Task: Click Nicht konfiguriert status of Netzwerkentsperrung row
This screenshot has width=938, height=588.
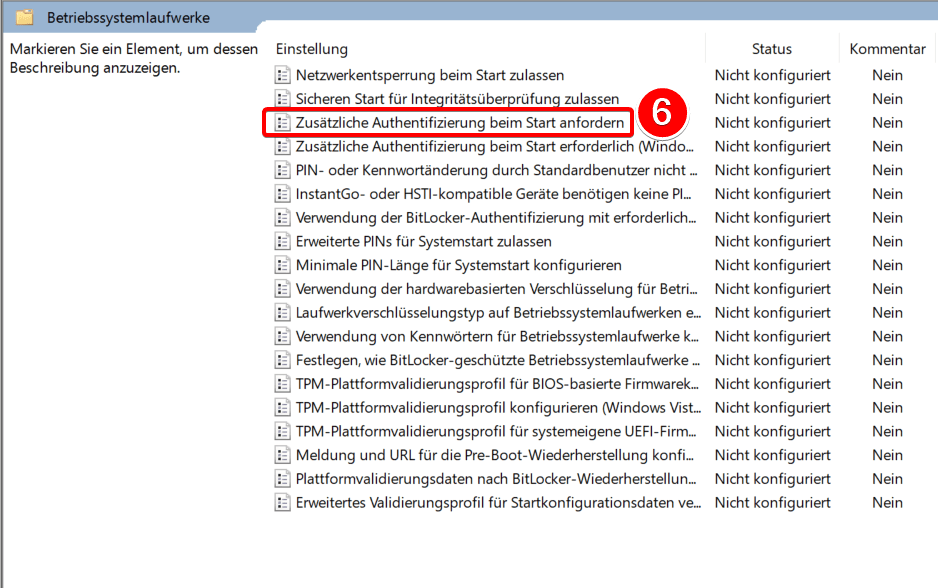Action: click(772, 75)
